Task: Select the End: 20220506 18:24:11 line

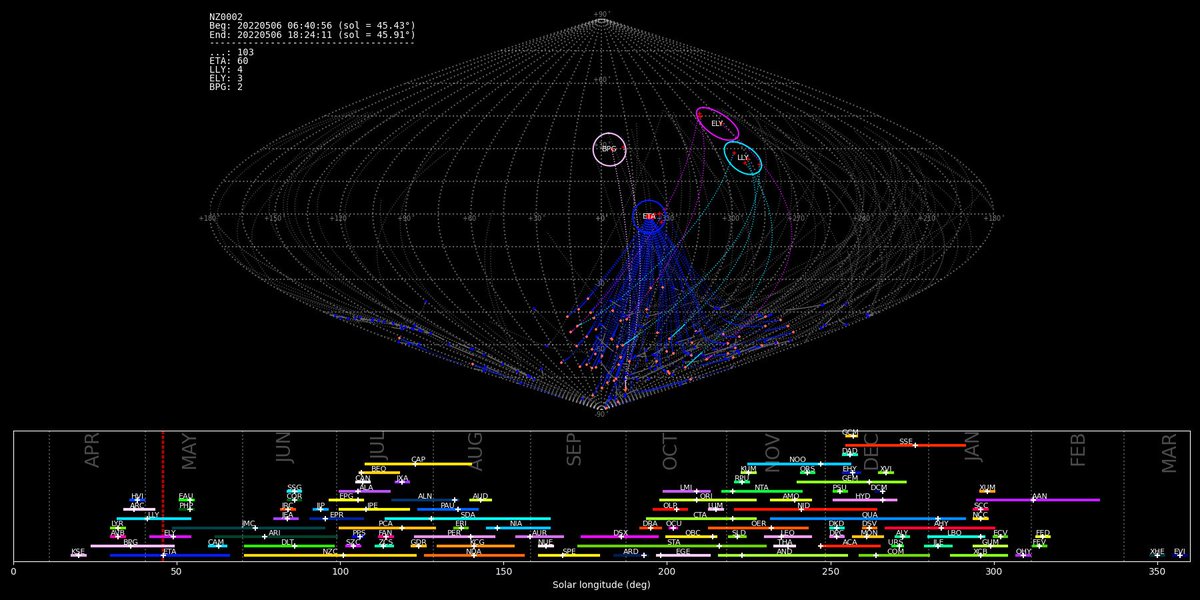Action: click(312, 34)
